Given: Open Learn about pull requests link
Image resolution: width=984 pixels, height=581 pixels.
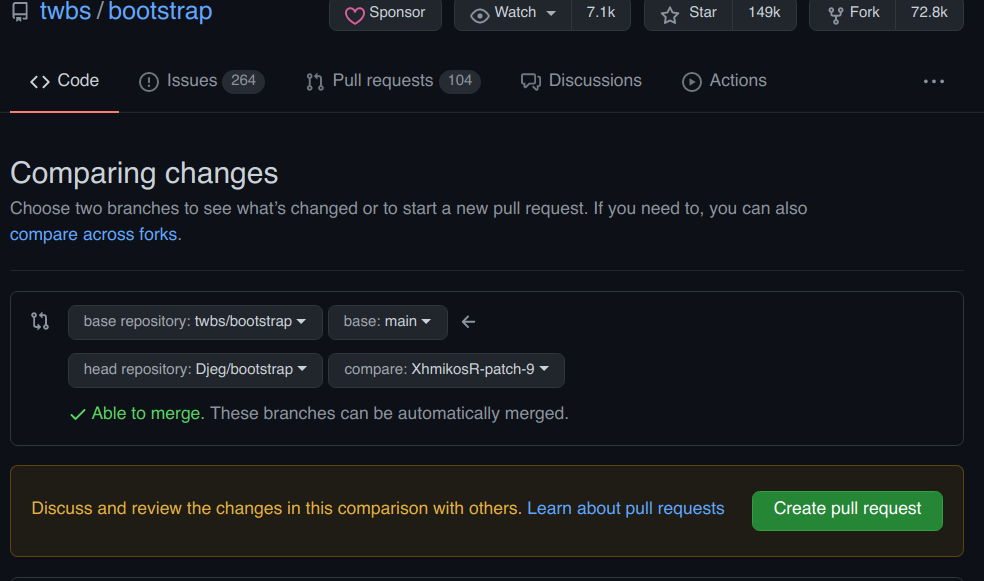Looking at the screenshot, I should [x=626, y=508].
